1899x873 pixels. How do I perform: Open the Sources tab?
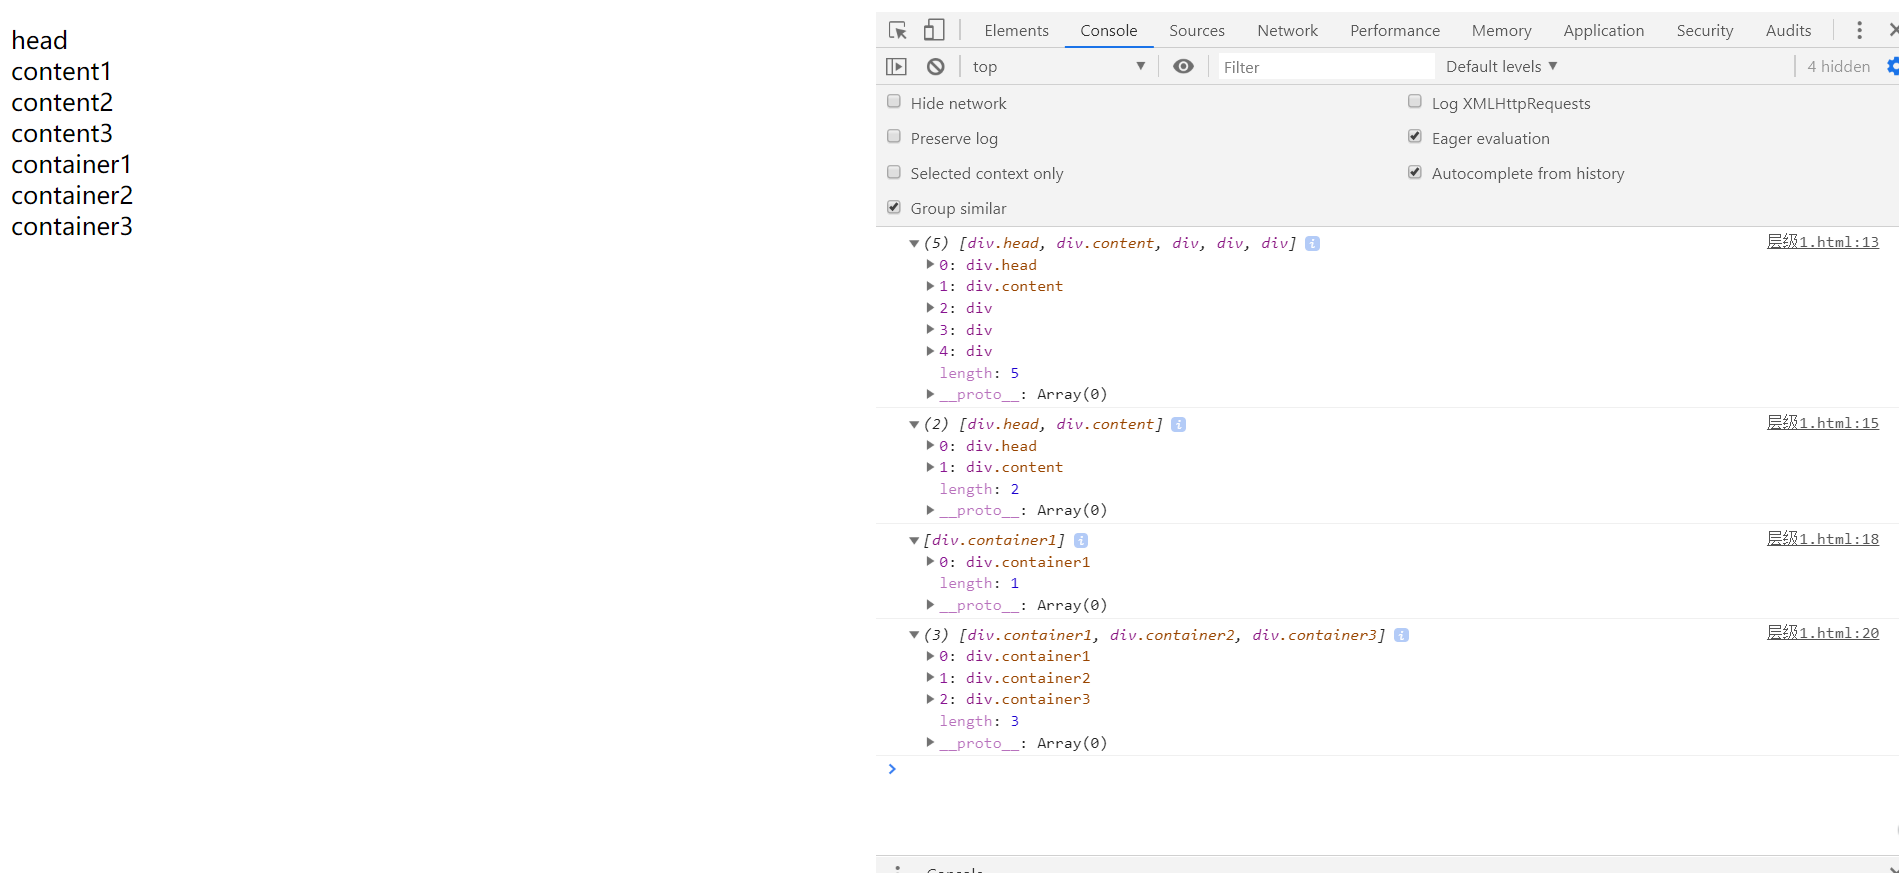click(1196, 30)
